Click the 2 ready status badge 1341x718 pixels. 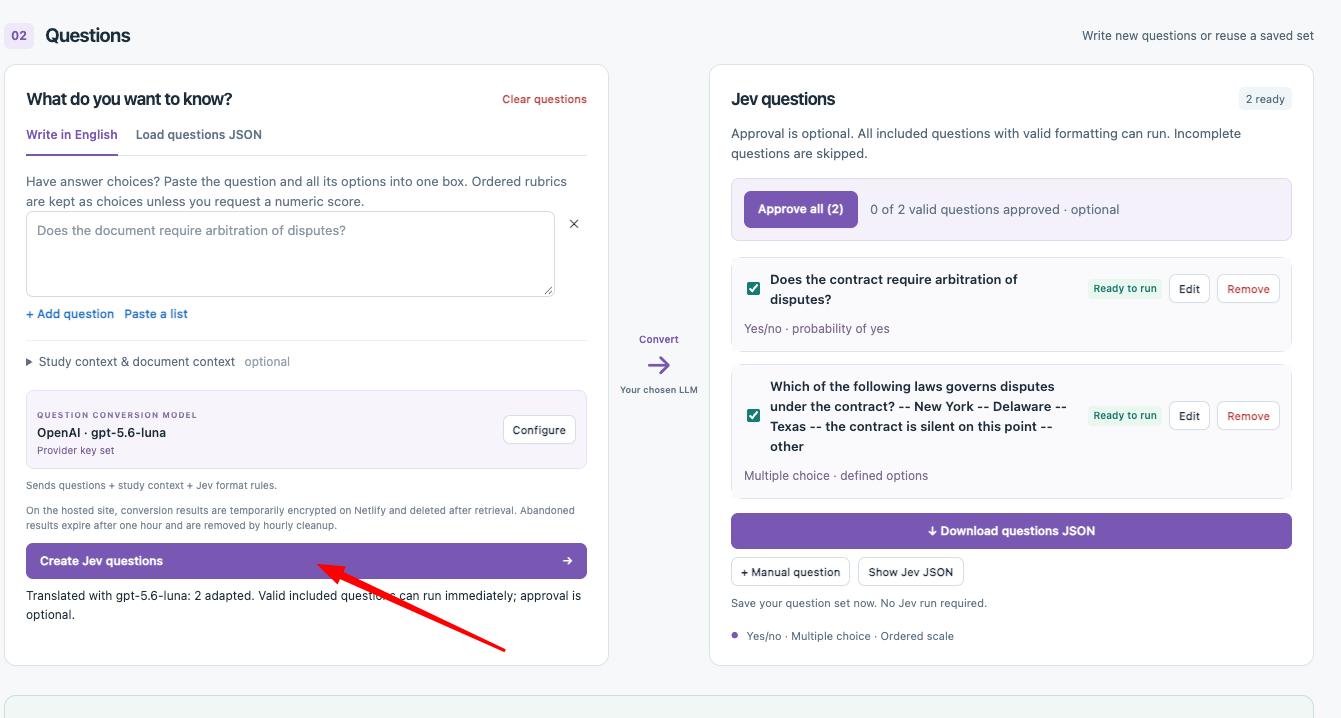click(1264, 99)
